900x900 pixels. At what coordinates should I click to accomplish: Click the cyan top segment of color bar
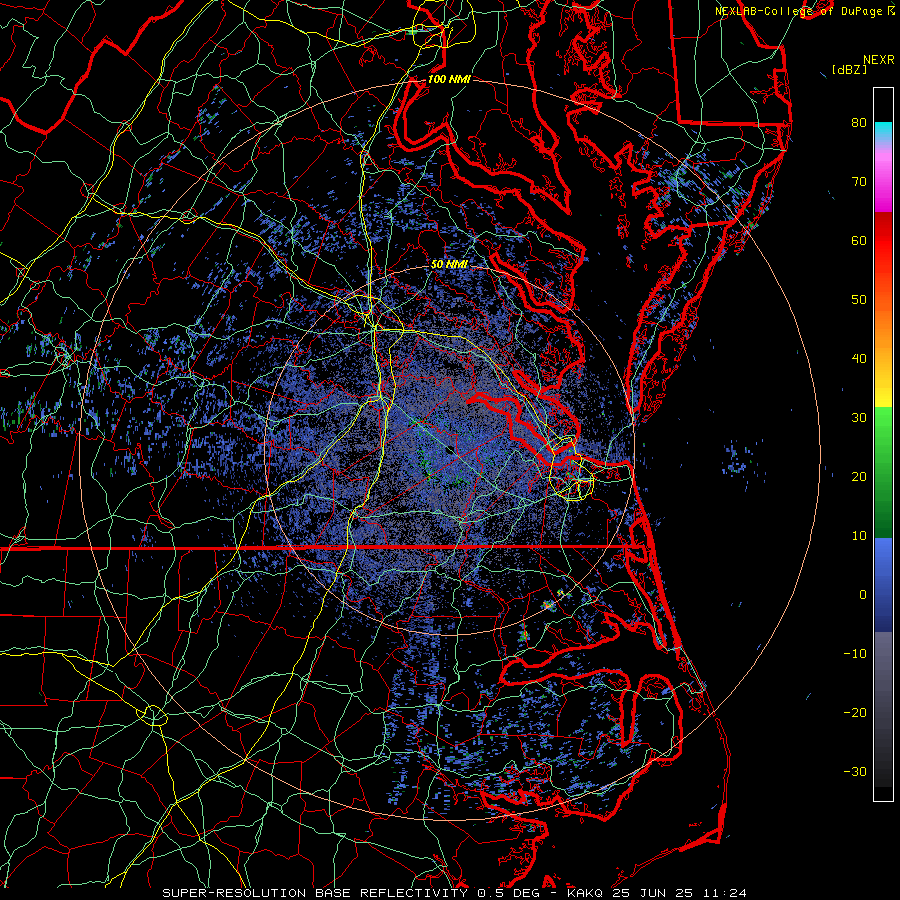(x=883, y=132)
